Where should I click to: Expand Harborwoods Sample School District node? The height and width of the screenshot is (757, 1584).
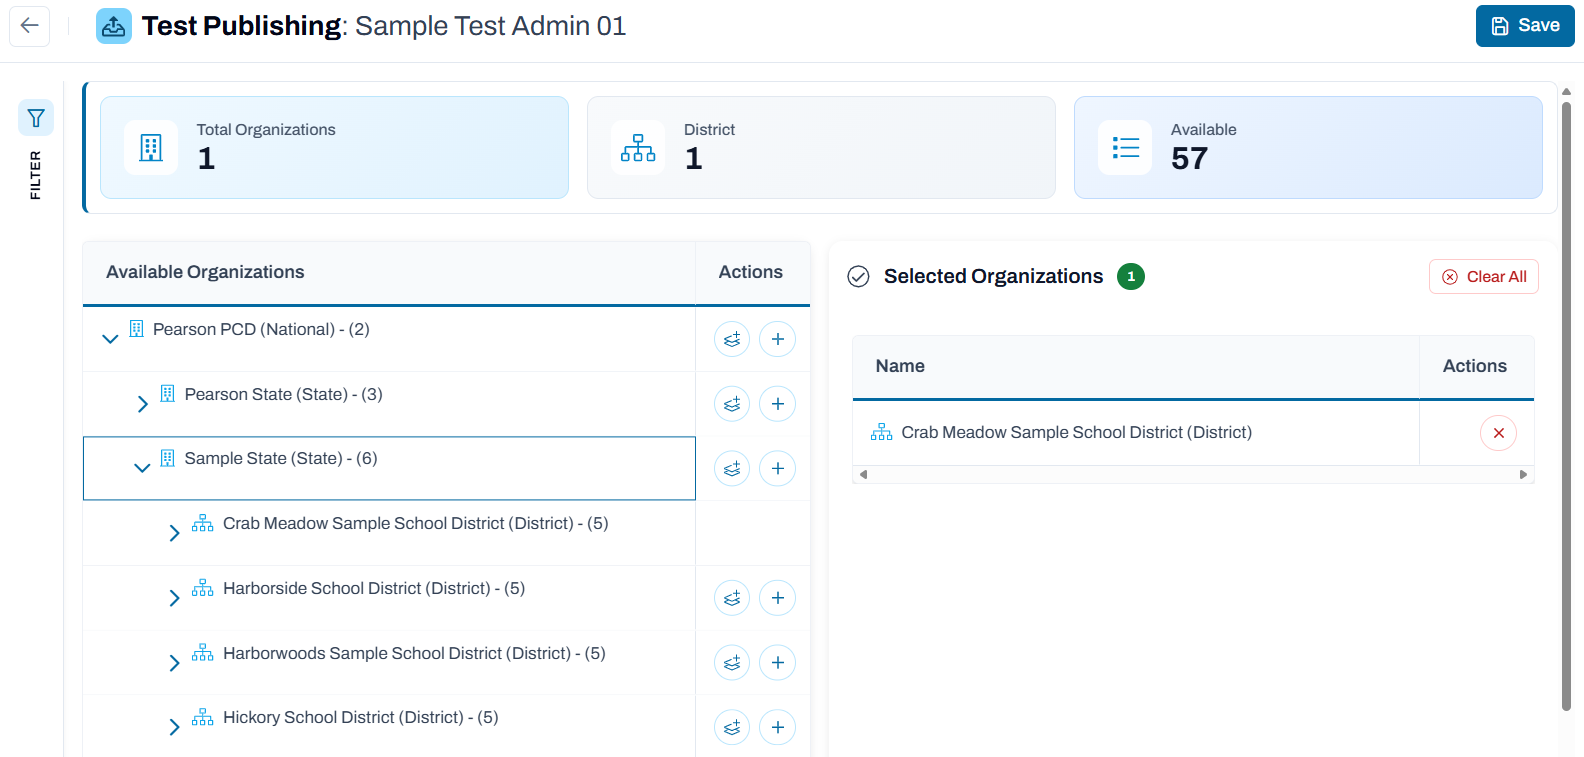(x=174, y=663)
